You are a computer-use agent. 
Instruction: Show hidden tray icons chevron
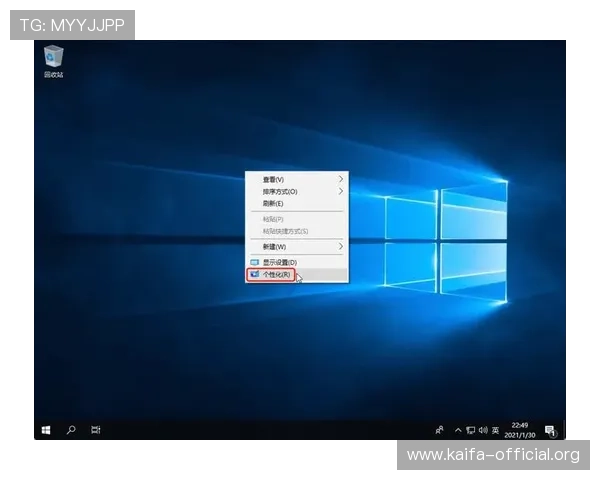(x=458, y=430)
